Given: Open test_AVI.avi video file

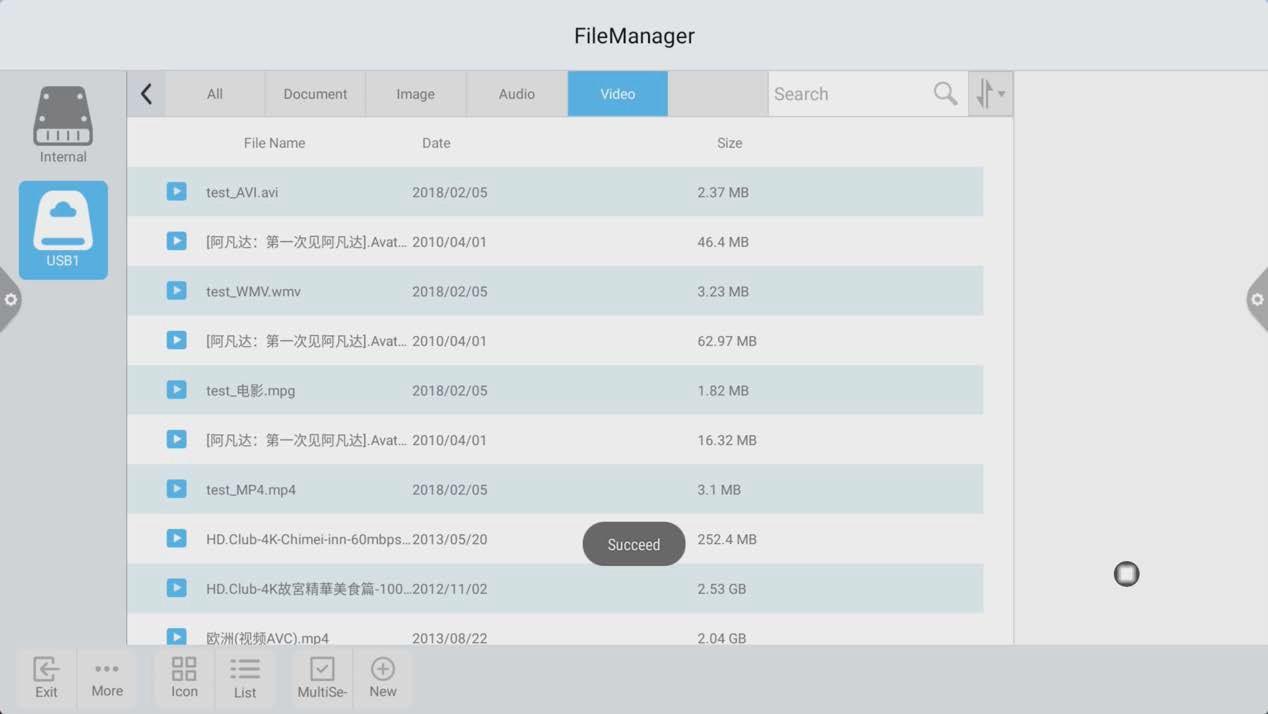Looking at the screenshot, I should [242, 192].
